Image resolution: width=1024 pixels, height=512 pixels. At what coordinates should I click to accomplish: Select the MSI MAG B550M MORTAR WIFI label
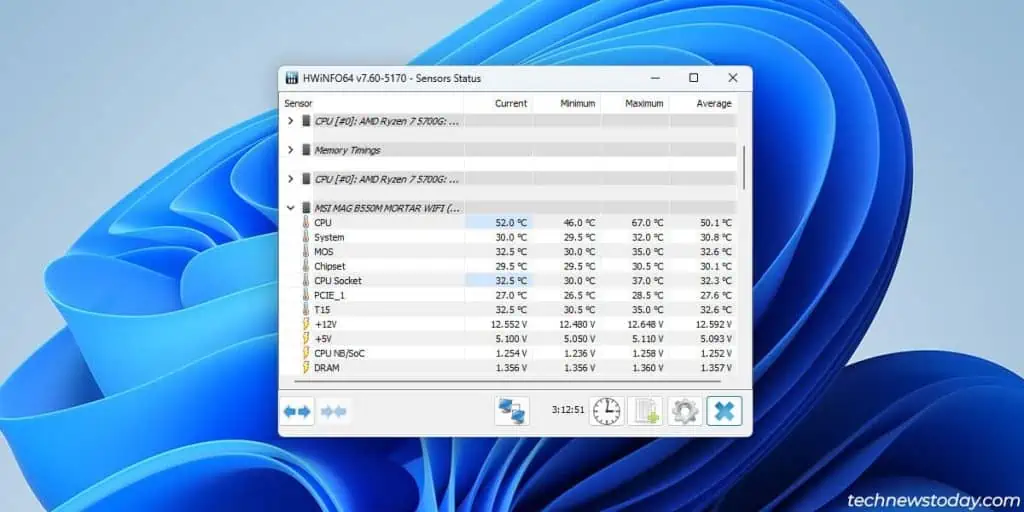[x=387, y=208]
